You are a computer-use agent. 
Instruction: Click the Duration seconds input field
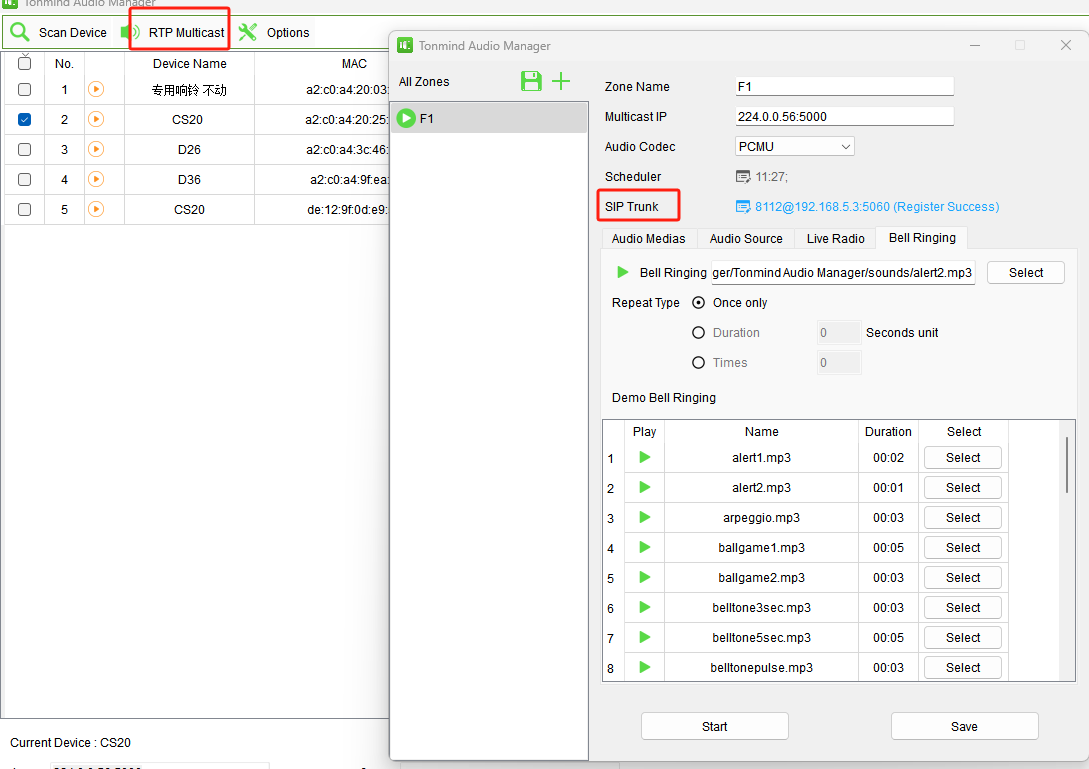coord(839,332)
